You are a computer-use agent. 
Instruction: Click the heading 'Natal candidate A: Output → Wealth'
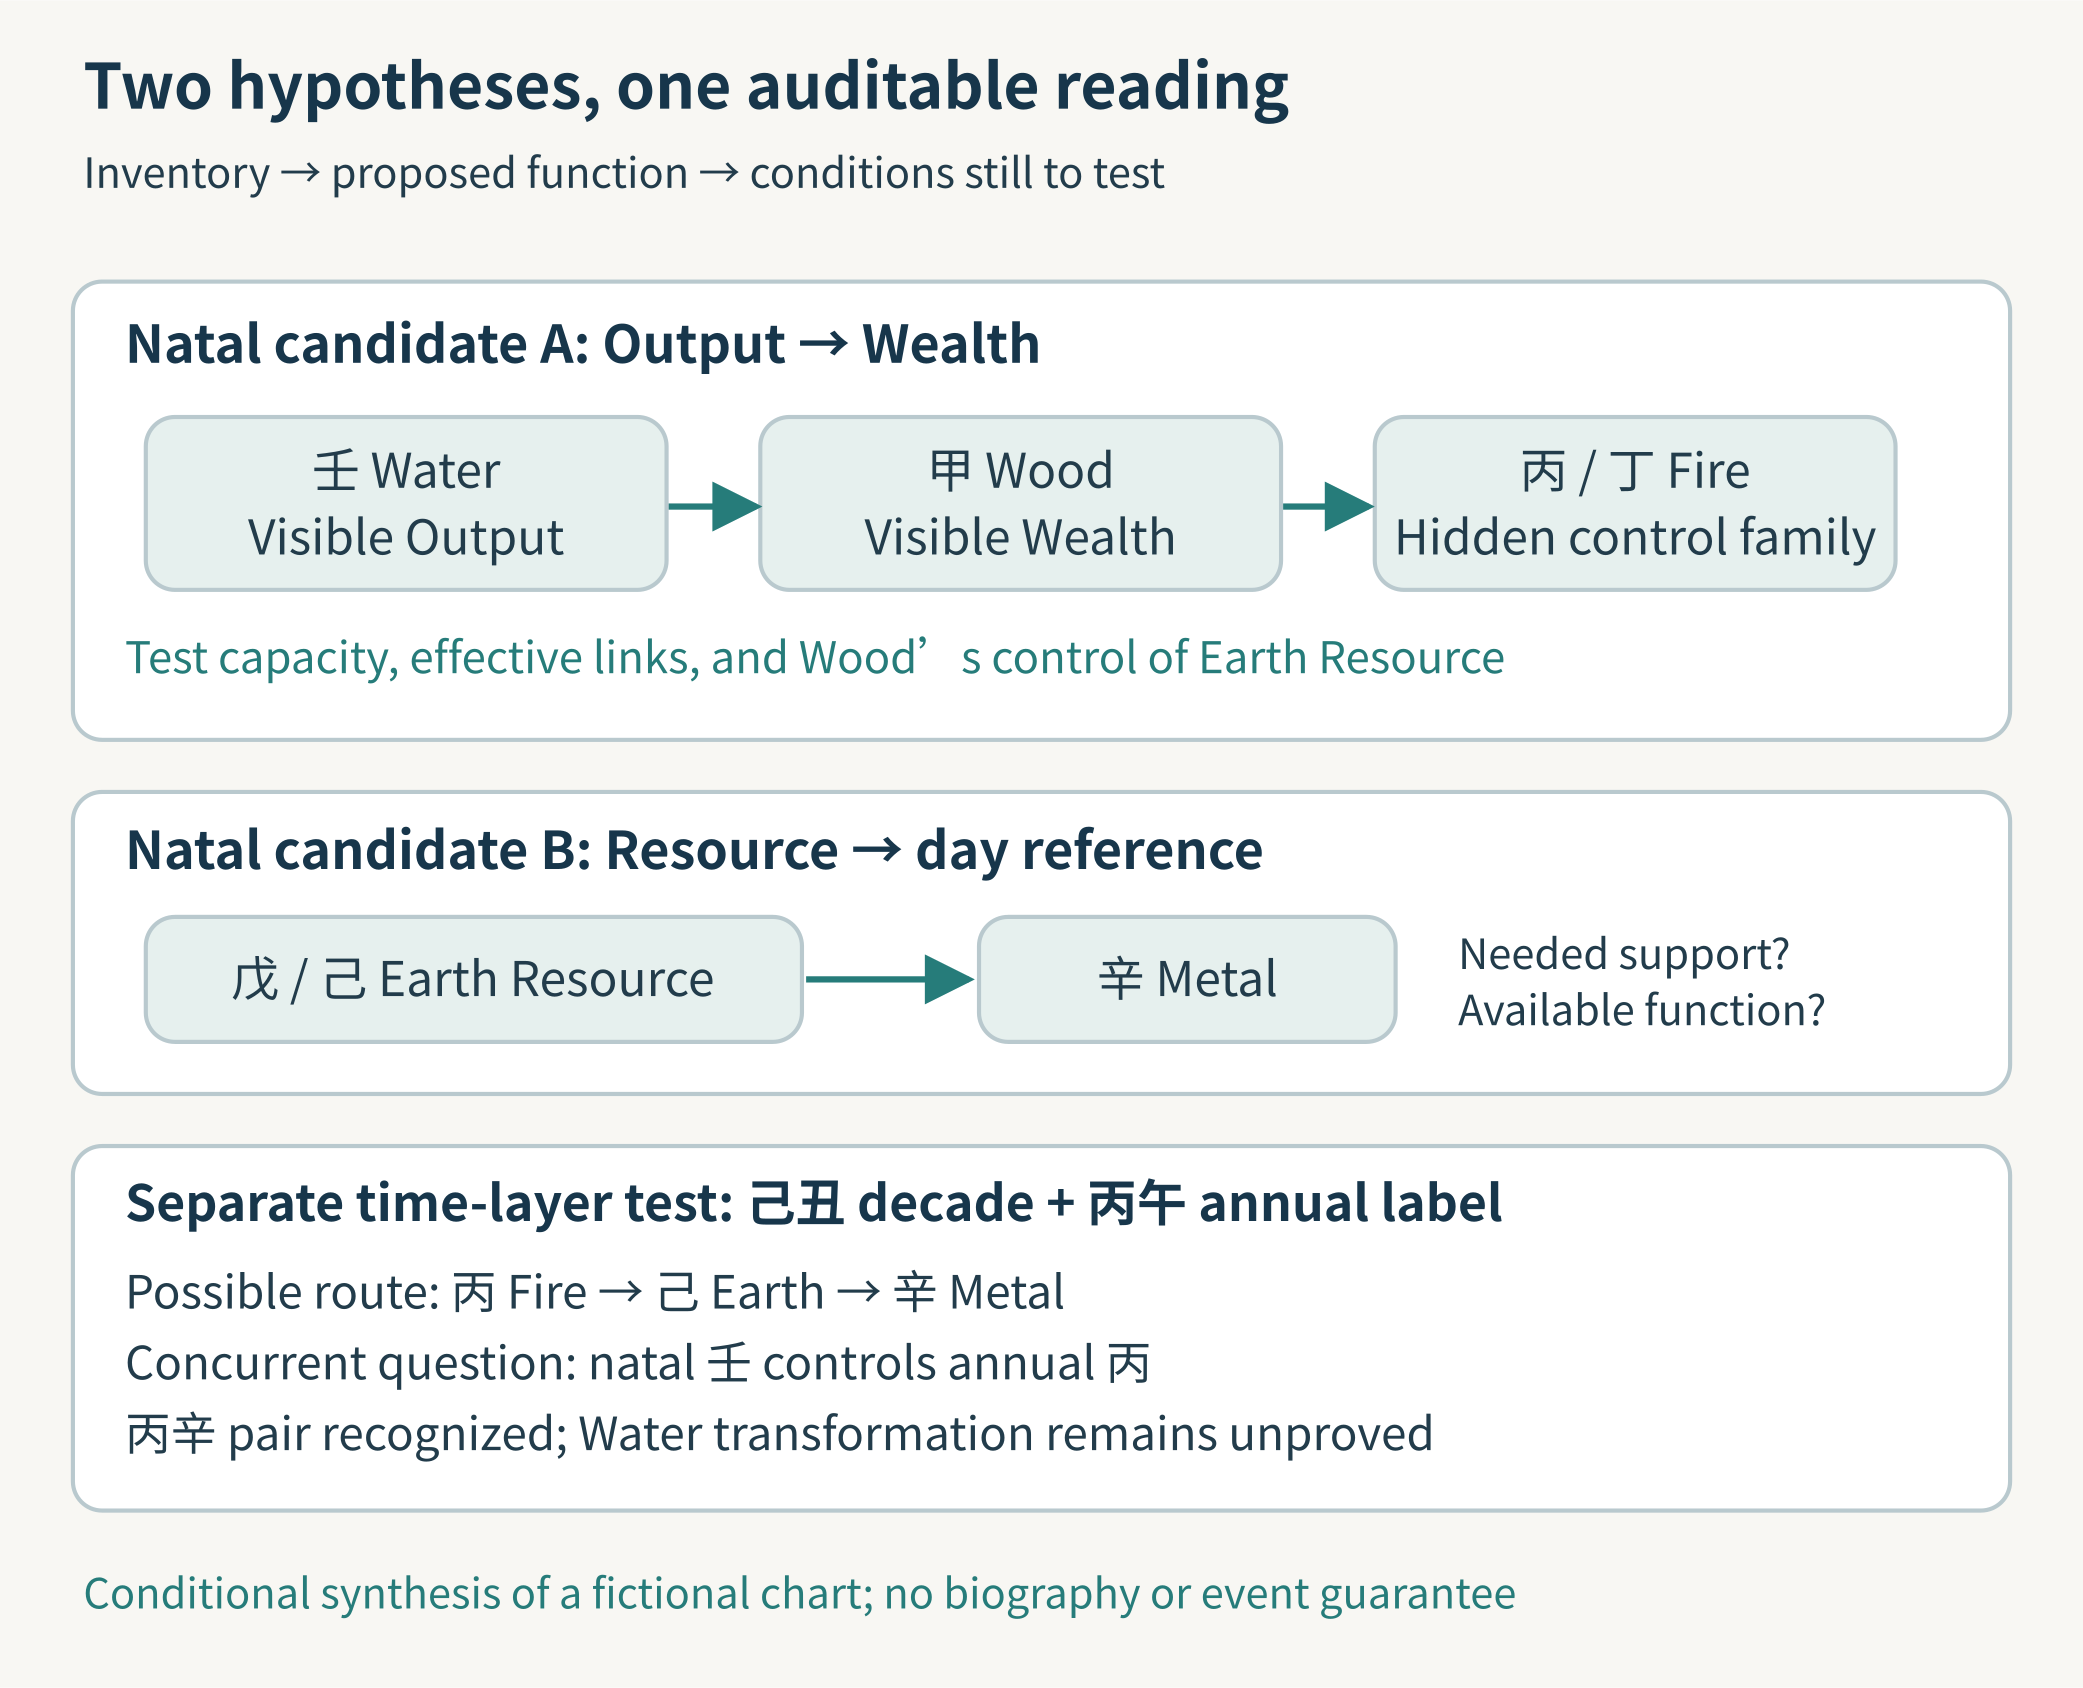[x=583, y=344]
